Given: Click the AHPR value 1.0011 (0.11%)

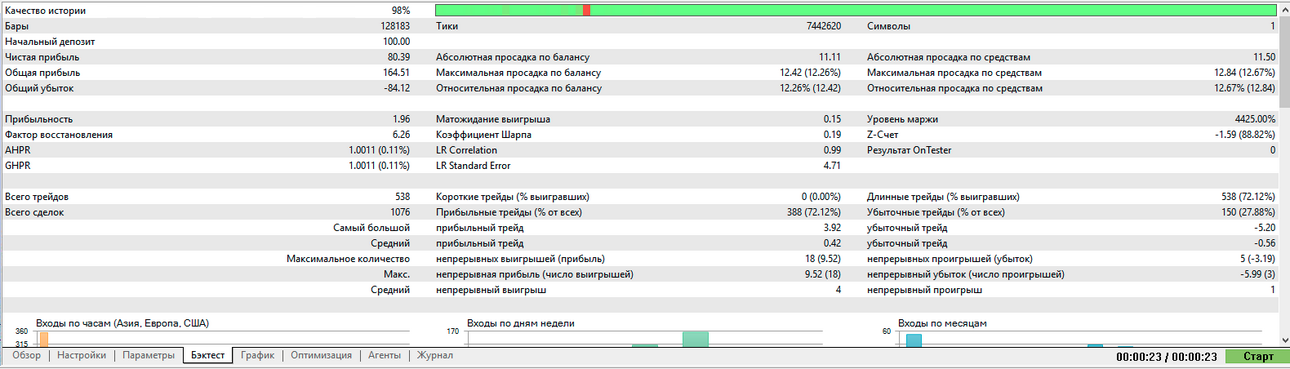Looking at the screenshot, I should [380, 150].
